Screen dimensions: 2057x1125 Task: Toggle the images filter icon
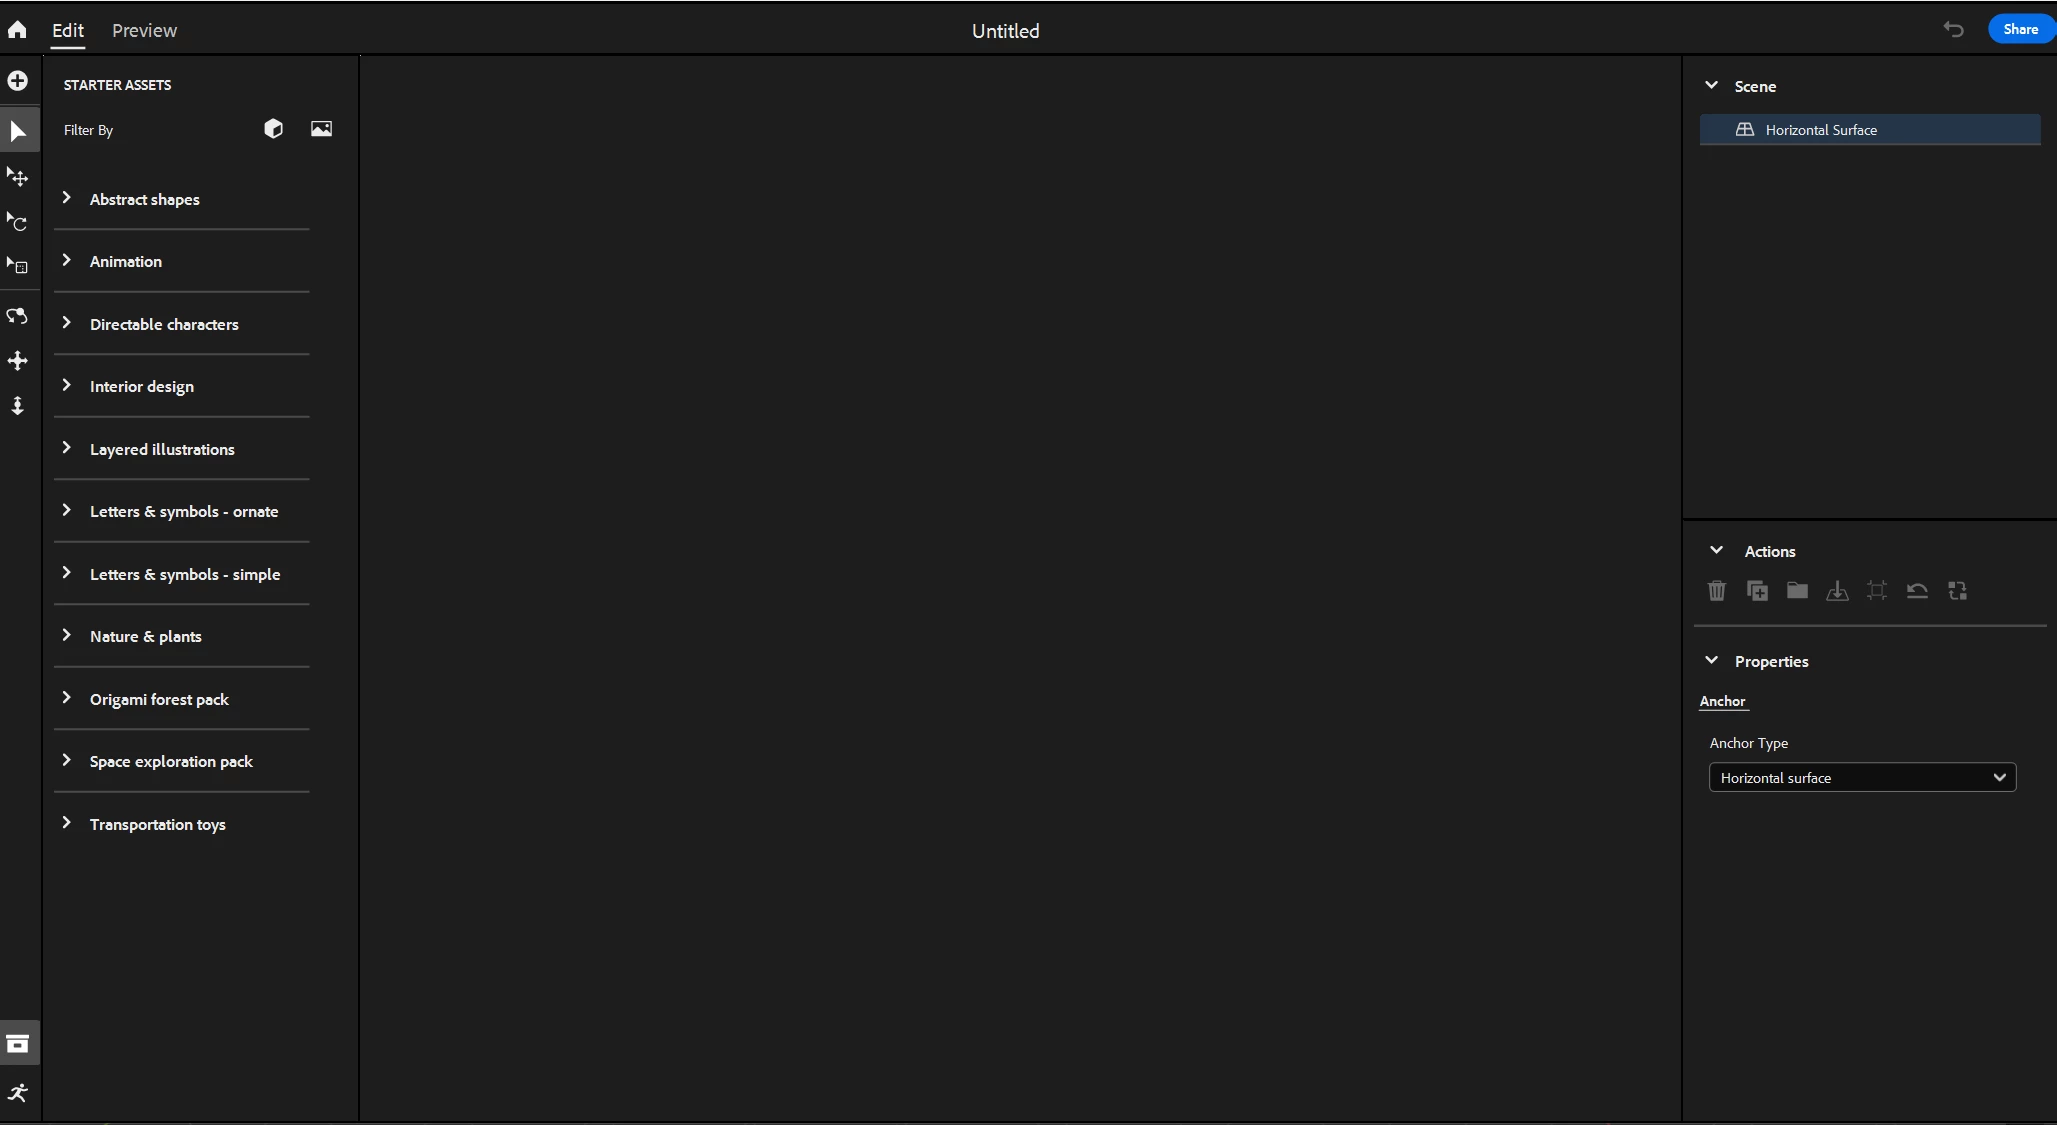(321, 129)
